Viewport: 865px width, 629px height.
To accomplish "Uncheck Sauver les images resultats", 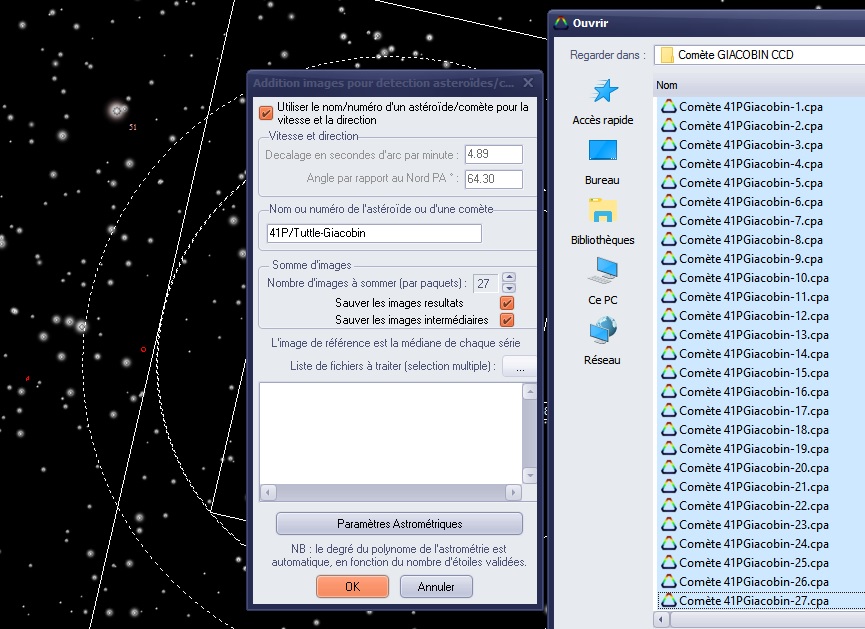I will pos(507,303).
